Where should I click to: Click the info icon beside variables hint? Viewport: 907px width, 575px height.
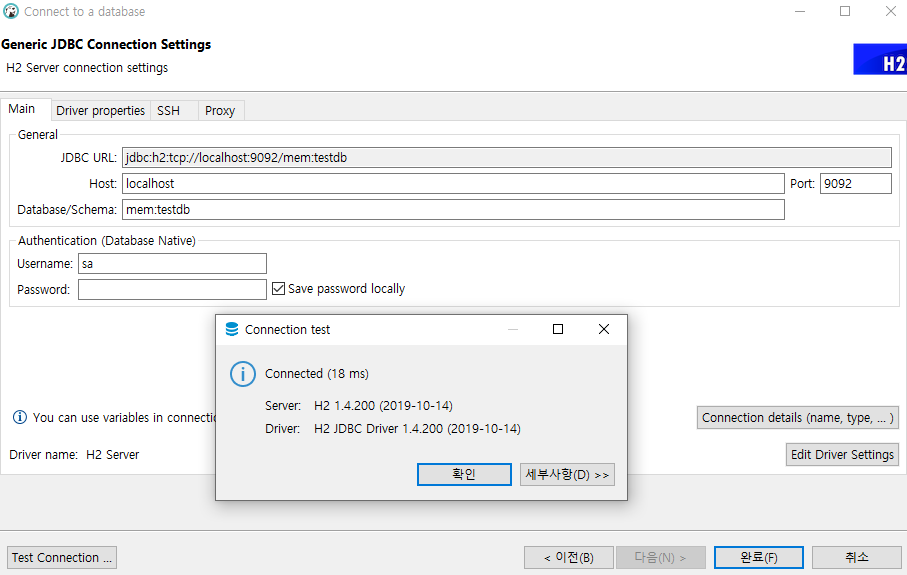pyautogui.click(x=20, y=417)
